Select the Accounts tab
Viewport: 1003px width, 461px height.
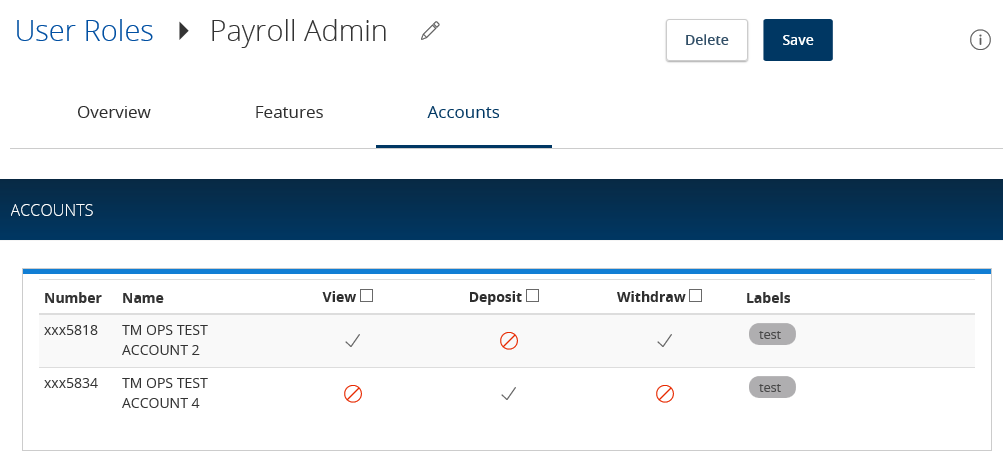coord(464,112)
